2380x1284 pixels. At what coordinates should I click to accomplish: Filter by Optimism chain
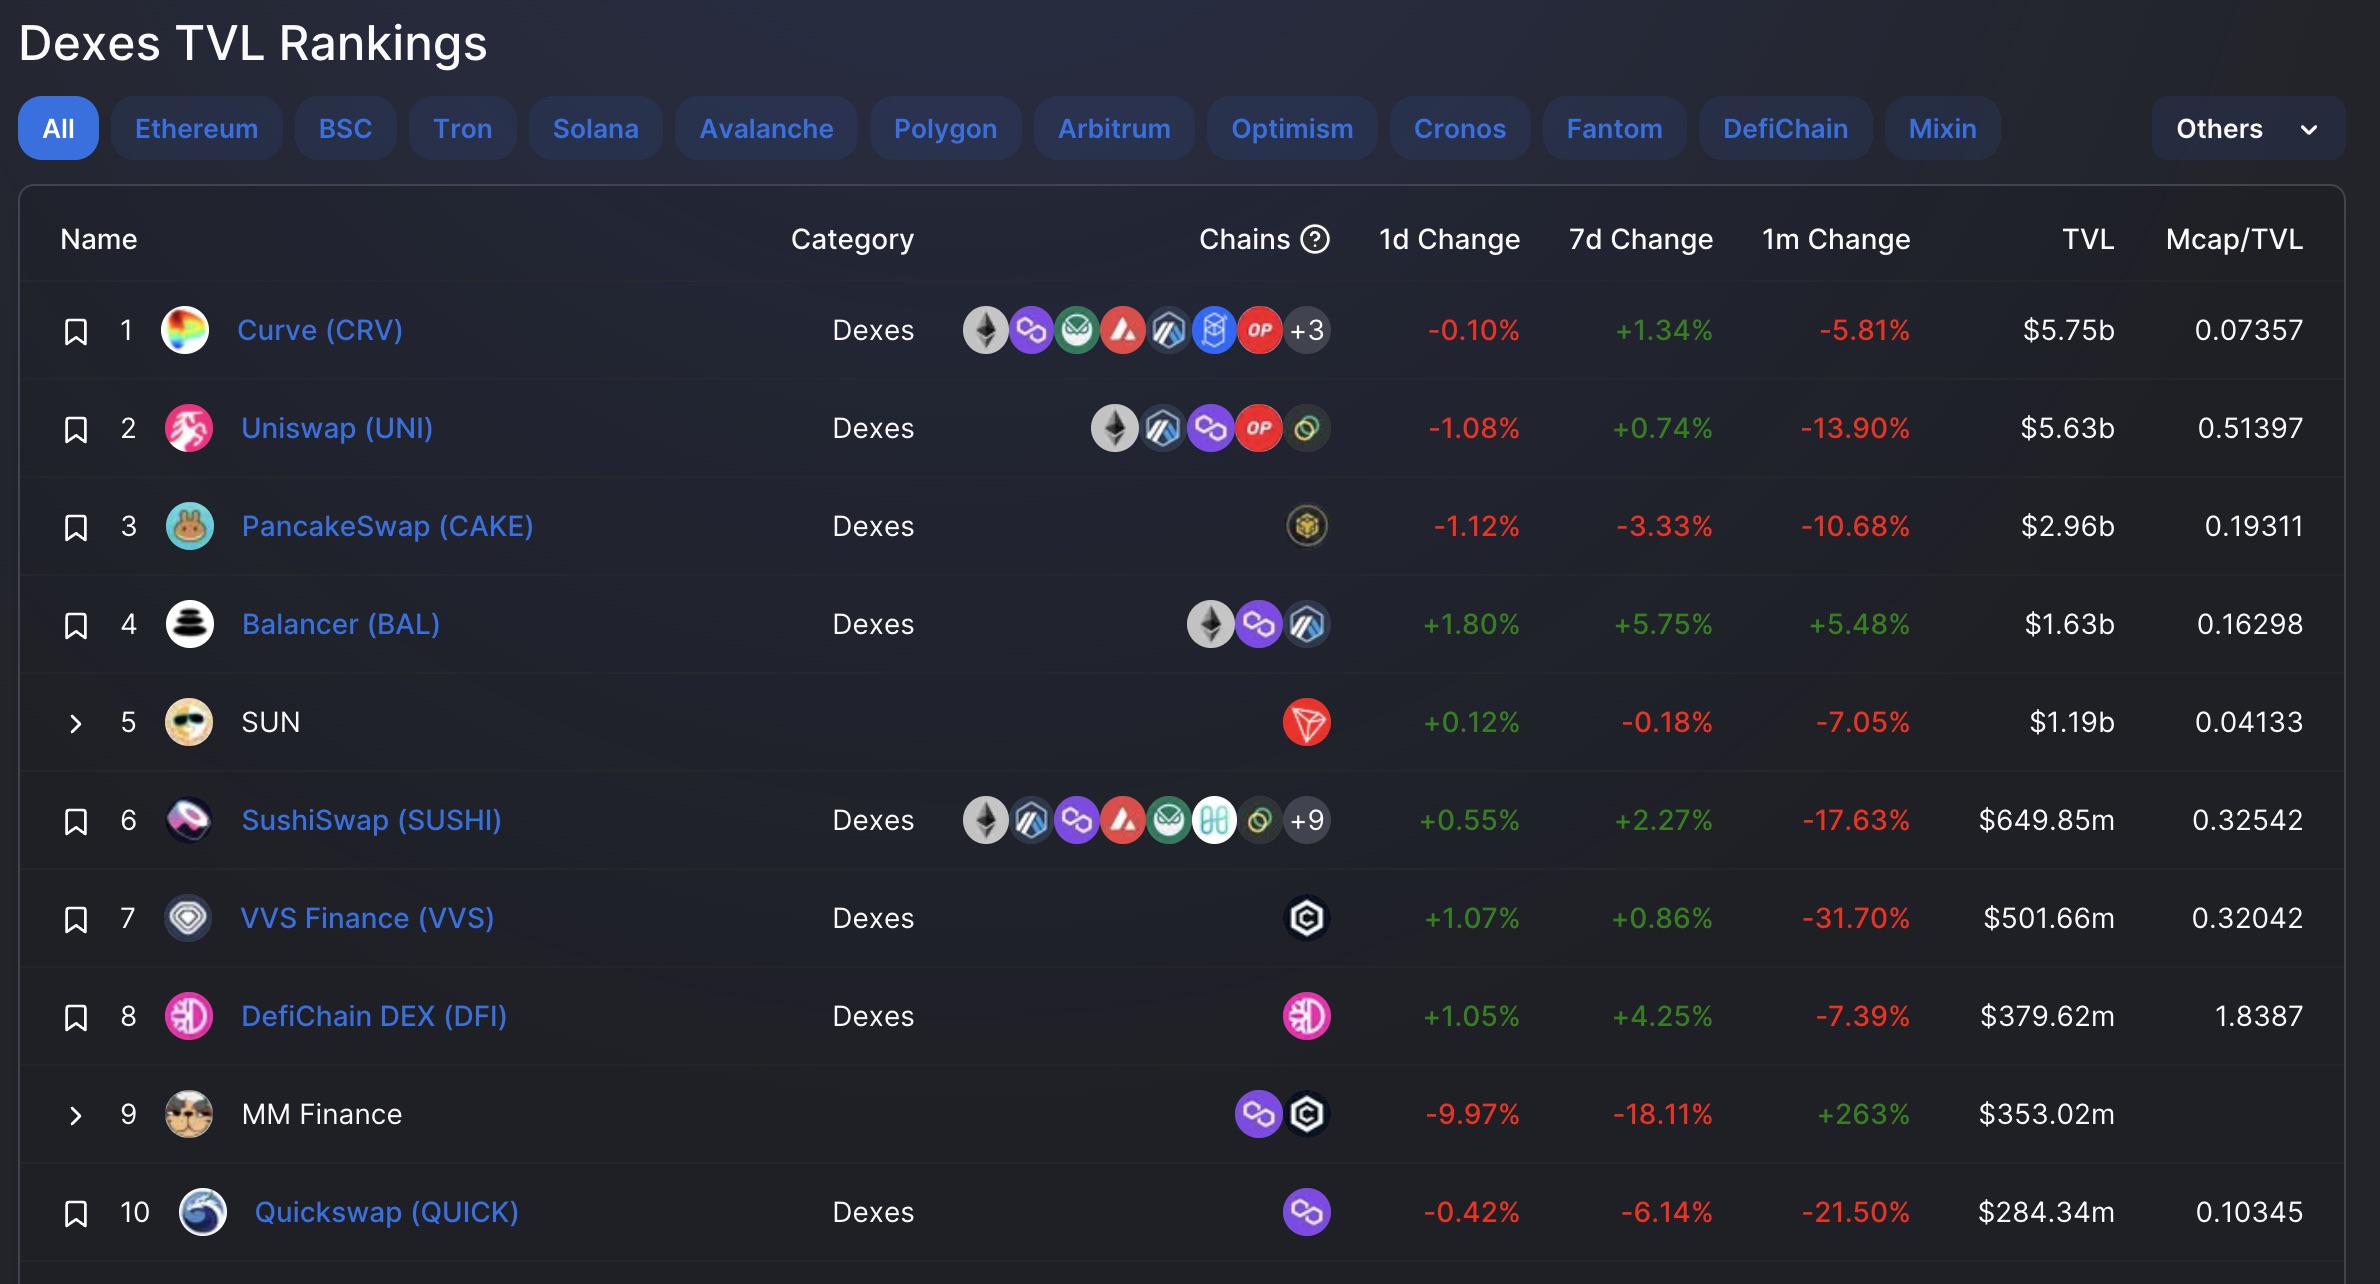(1292, 129)
